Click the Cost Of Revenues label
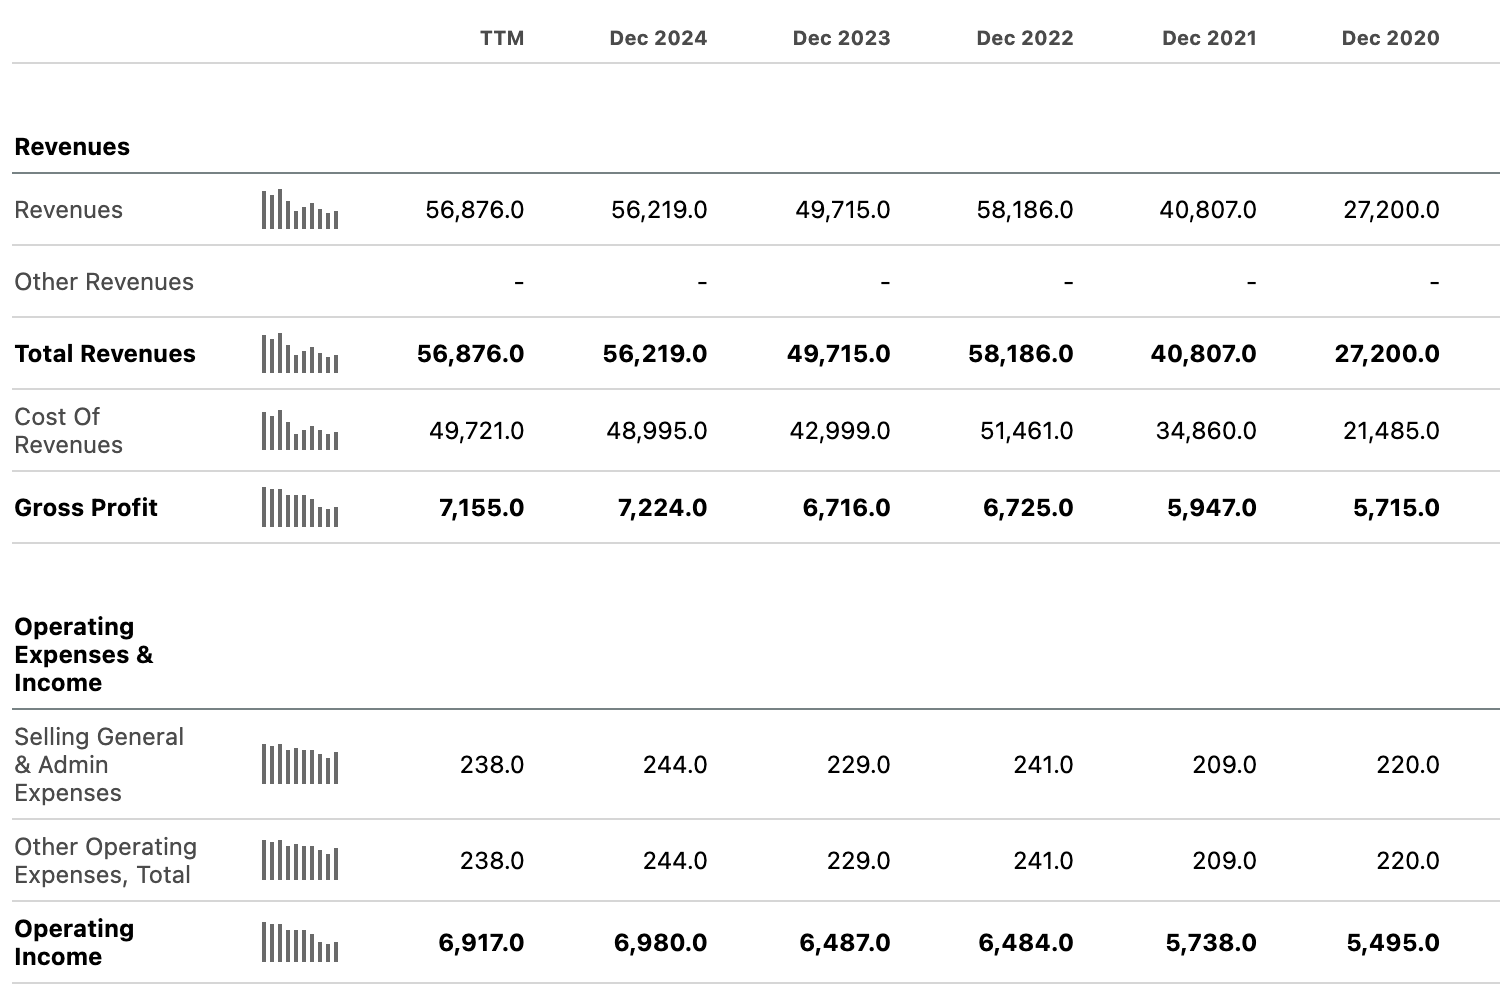The image size is (1500, 1006). 68,431
